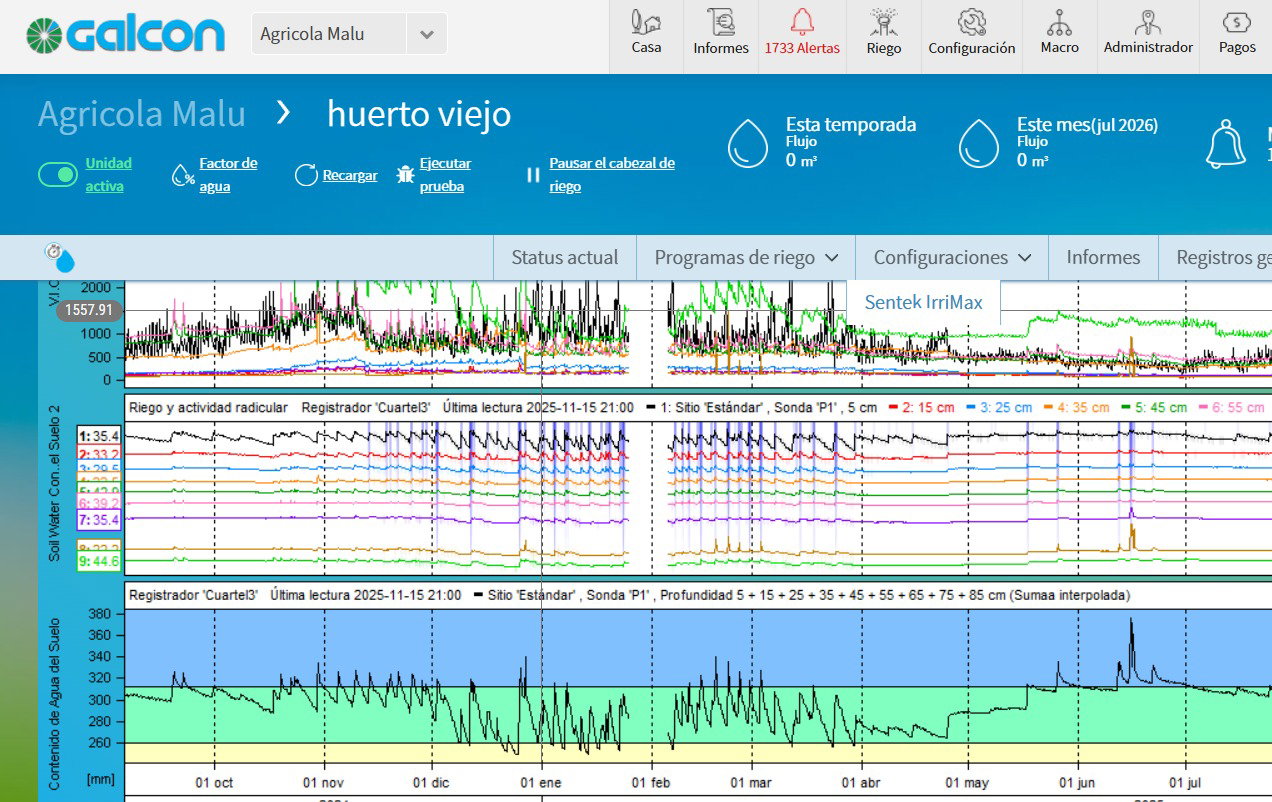Select the Sentek IrriMax menu entry
Screen dimensions: 1272x802
(924, 302)
